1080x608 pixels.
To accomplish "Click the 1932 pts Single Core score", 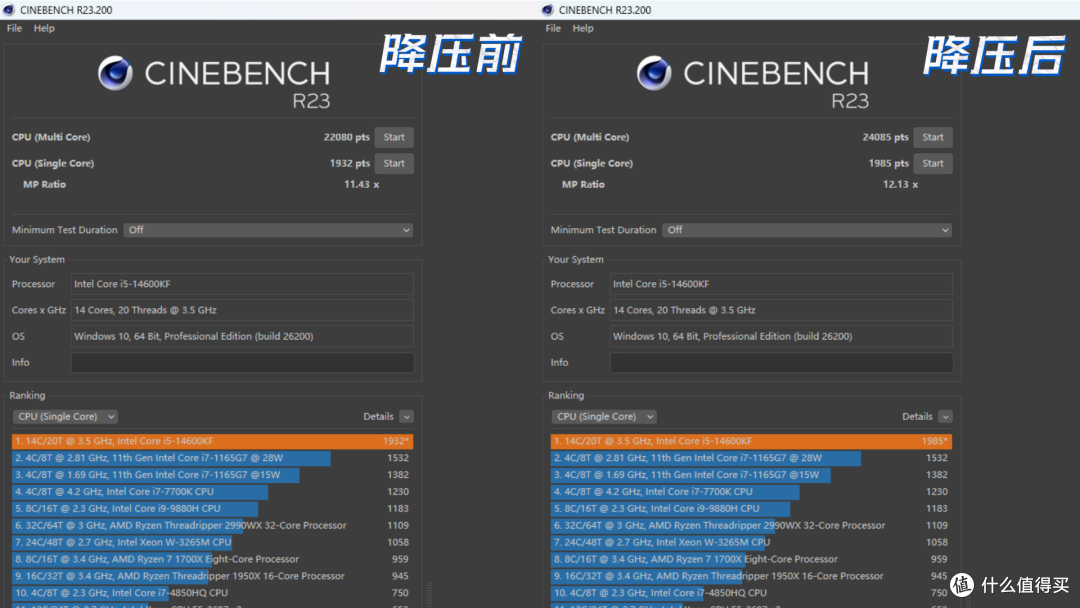I will pos(350,163).
